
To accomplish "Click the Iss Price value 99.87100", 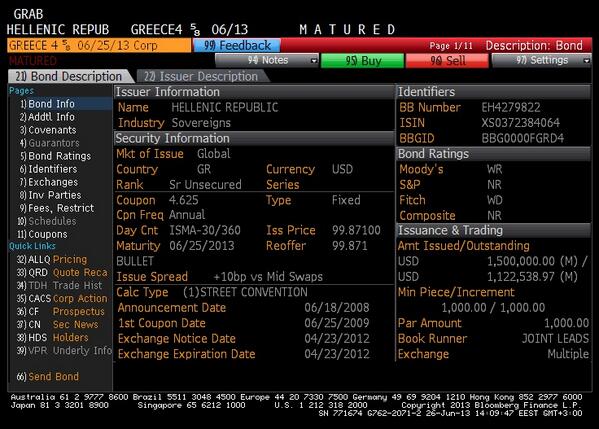I will click(356, 230).
